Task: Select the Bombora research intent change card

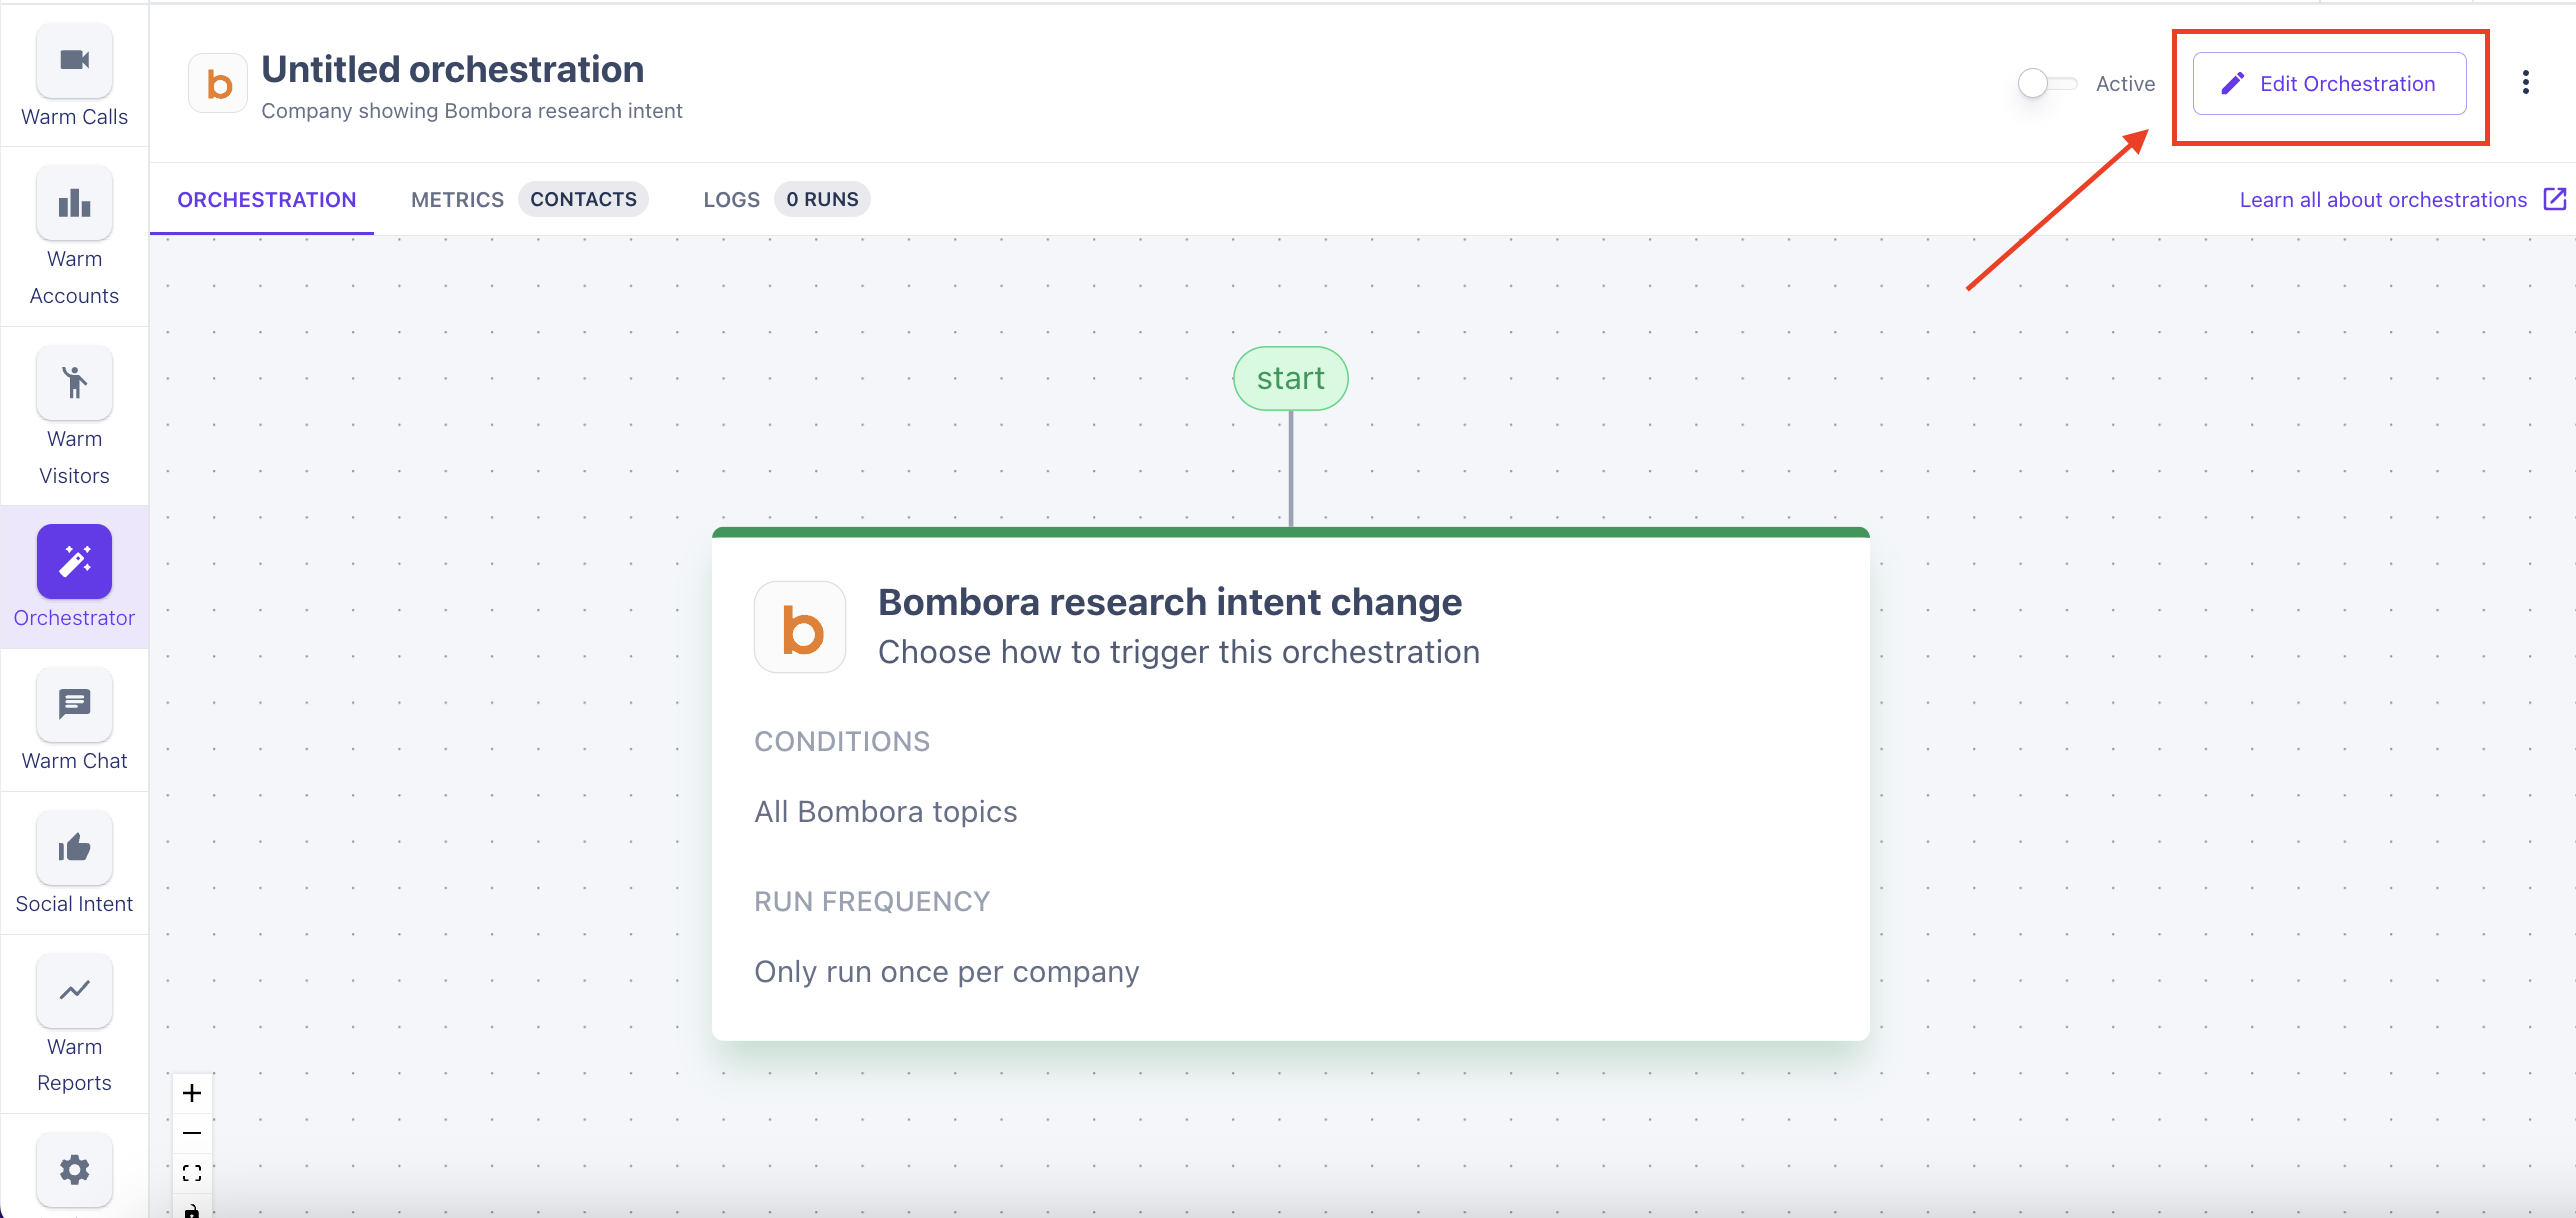Action: (x=1290, y=785)
